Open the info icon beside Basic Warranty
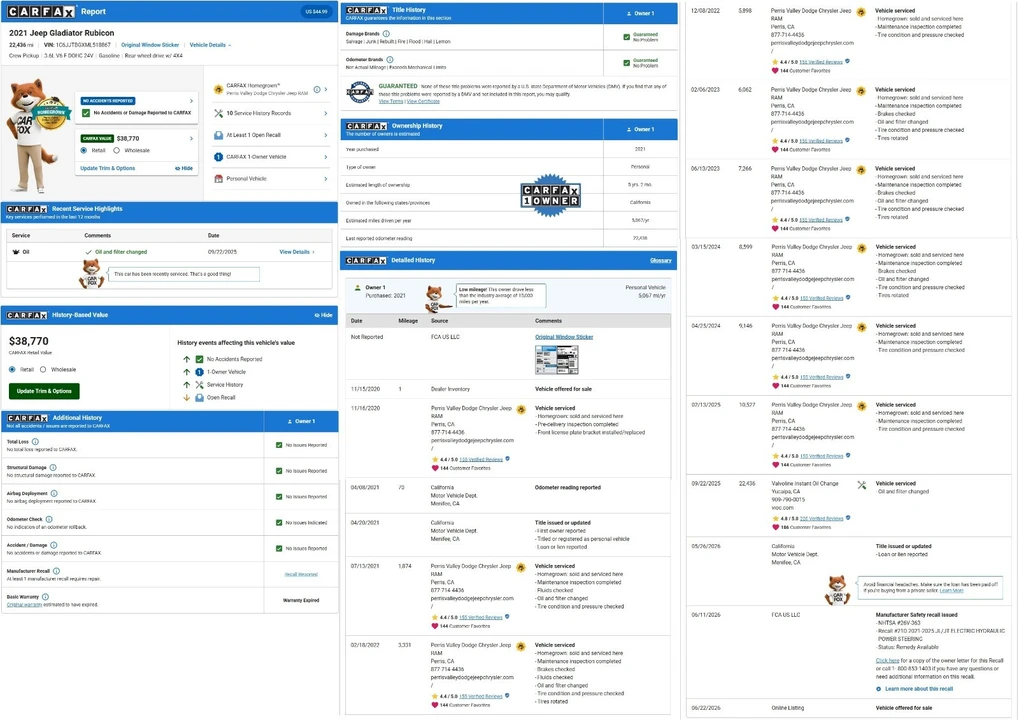The height and width of the screenshot is (720, 1019). click(x=45, y=597)
